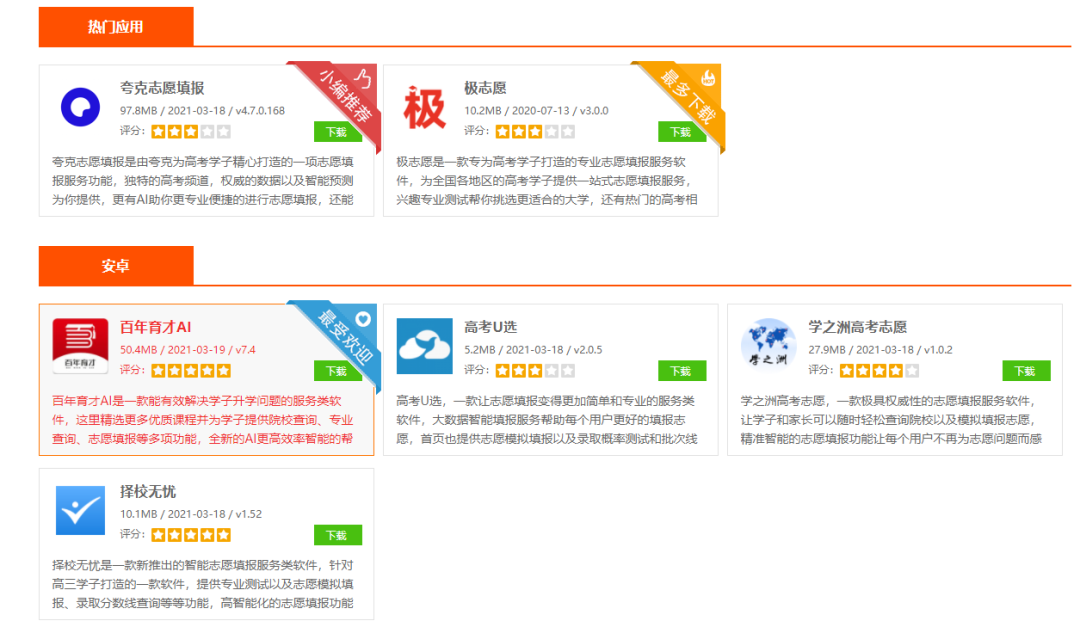Viewport: 1080px width, 621px height.
Task: Open the red 极 app icon
Action: pyautogui.click(x=424, y=107)
